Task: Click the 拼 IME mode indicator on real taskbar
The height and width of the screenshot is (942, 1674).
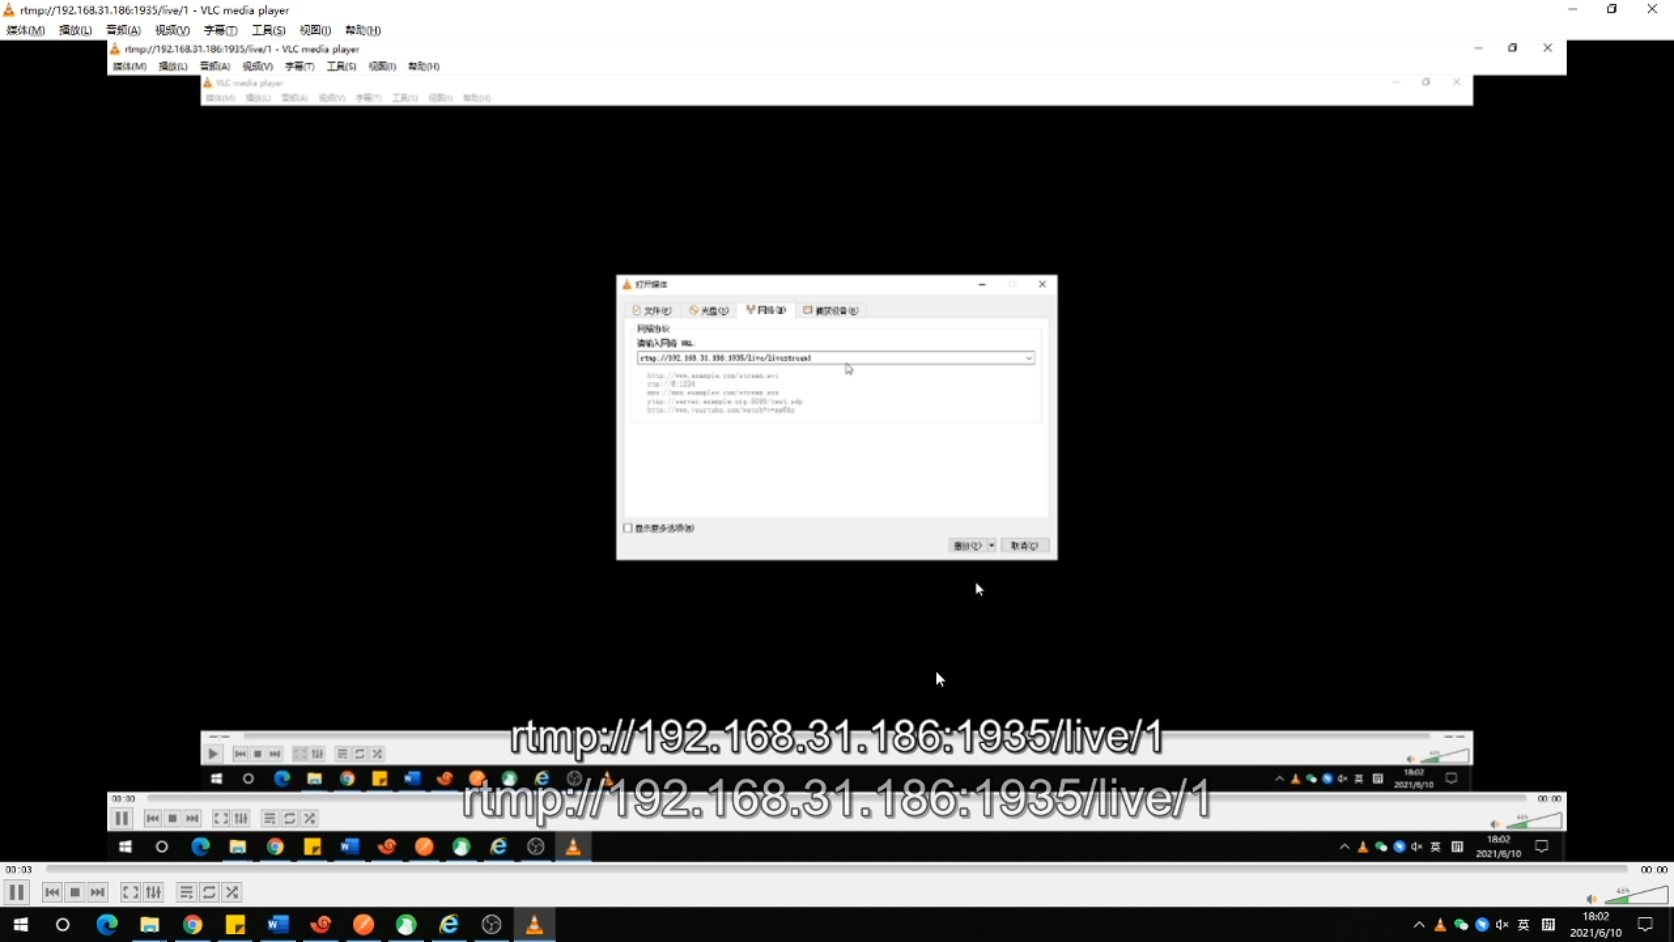Action: (x=1548, y=925)
